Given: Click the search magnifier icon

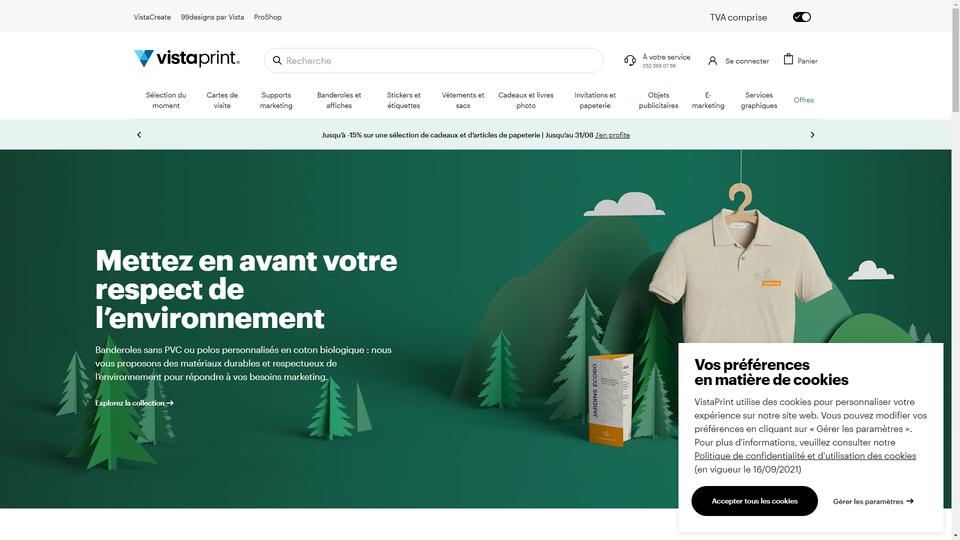Looking at the screenshot, I should (277, 61).
